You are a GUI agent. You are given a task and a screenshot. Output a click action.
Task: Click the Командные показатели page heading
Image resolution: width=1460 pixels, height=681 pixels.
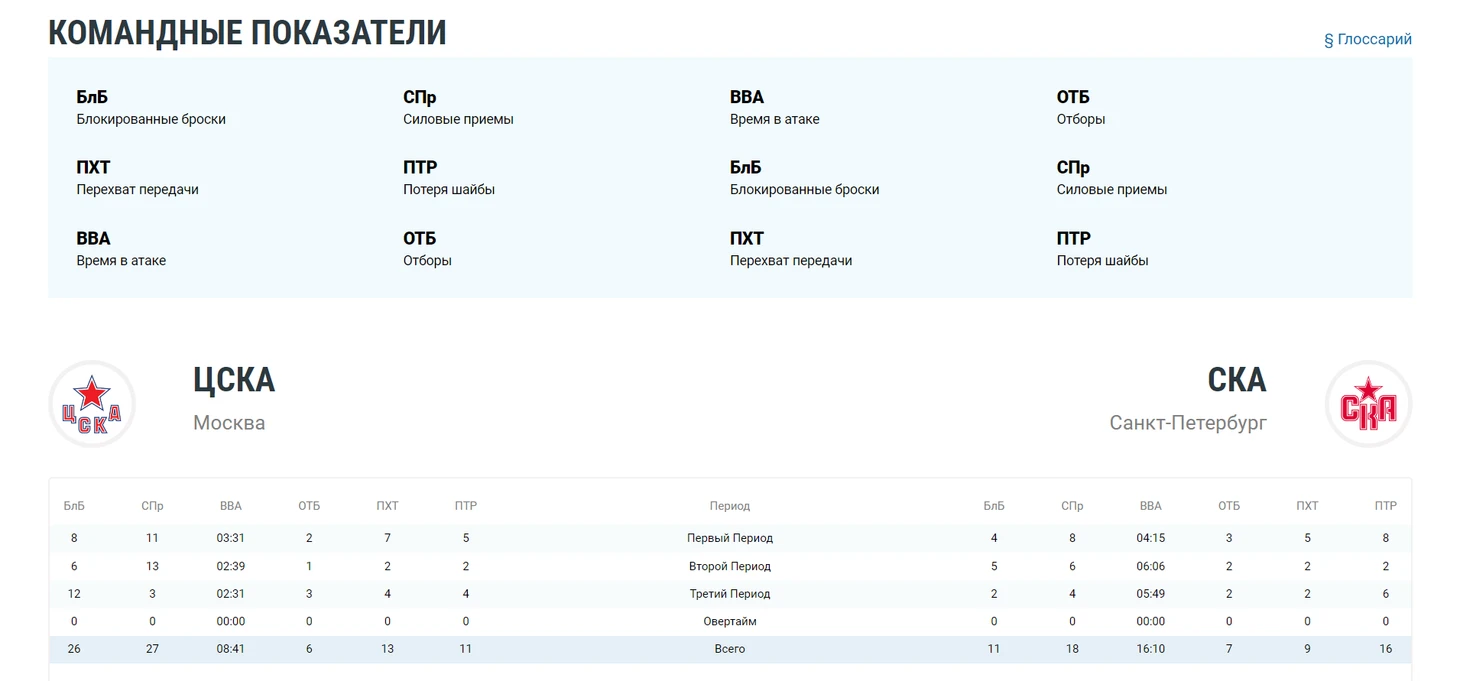tap(247, 33)
